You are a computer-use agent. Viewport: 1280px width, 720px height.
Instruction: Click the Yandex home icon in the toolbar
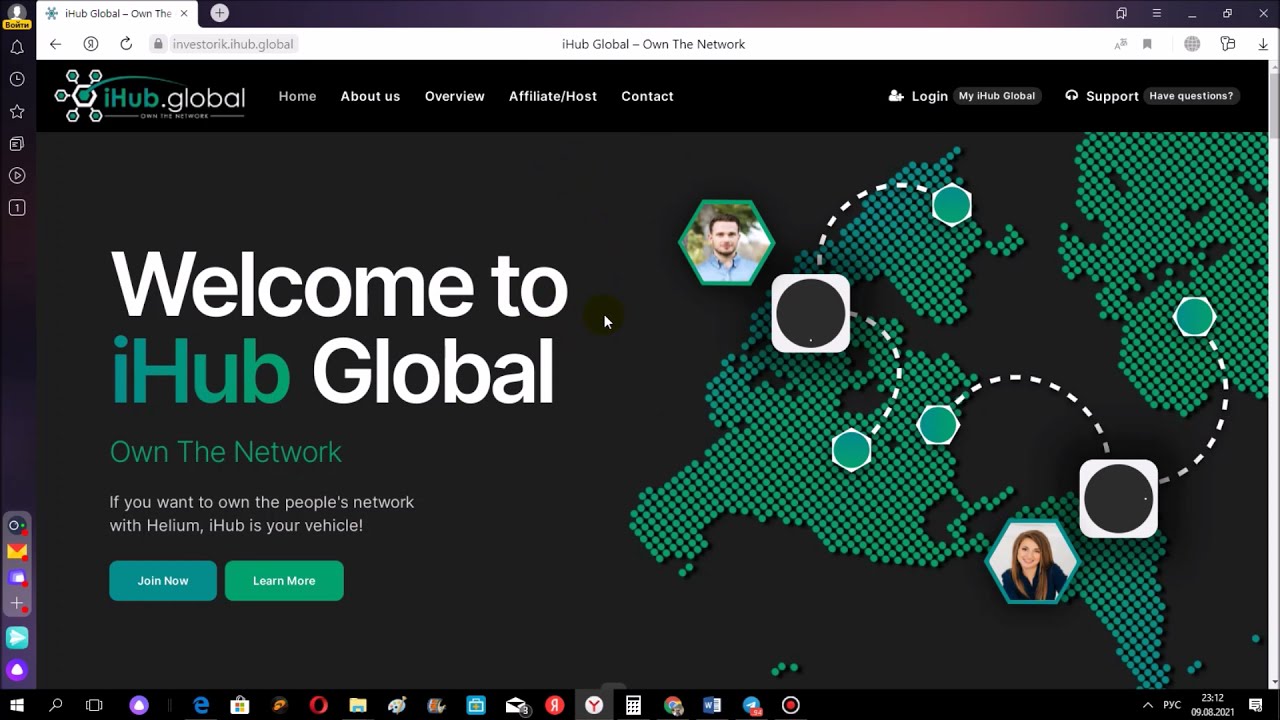coord(91,44)
